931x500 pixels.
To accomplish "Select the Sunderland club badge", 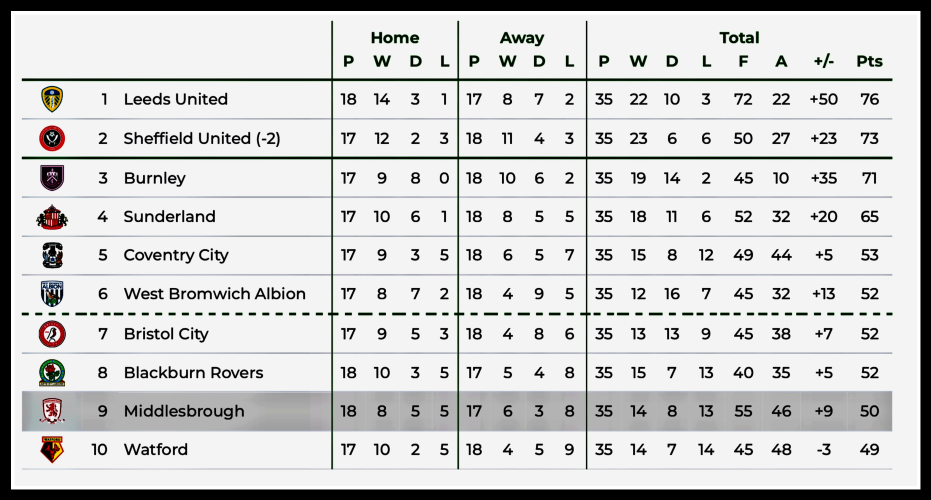I will 52,216.
